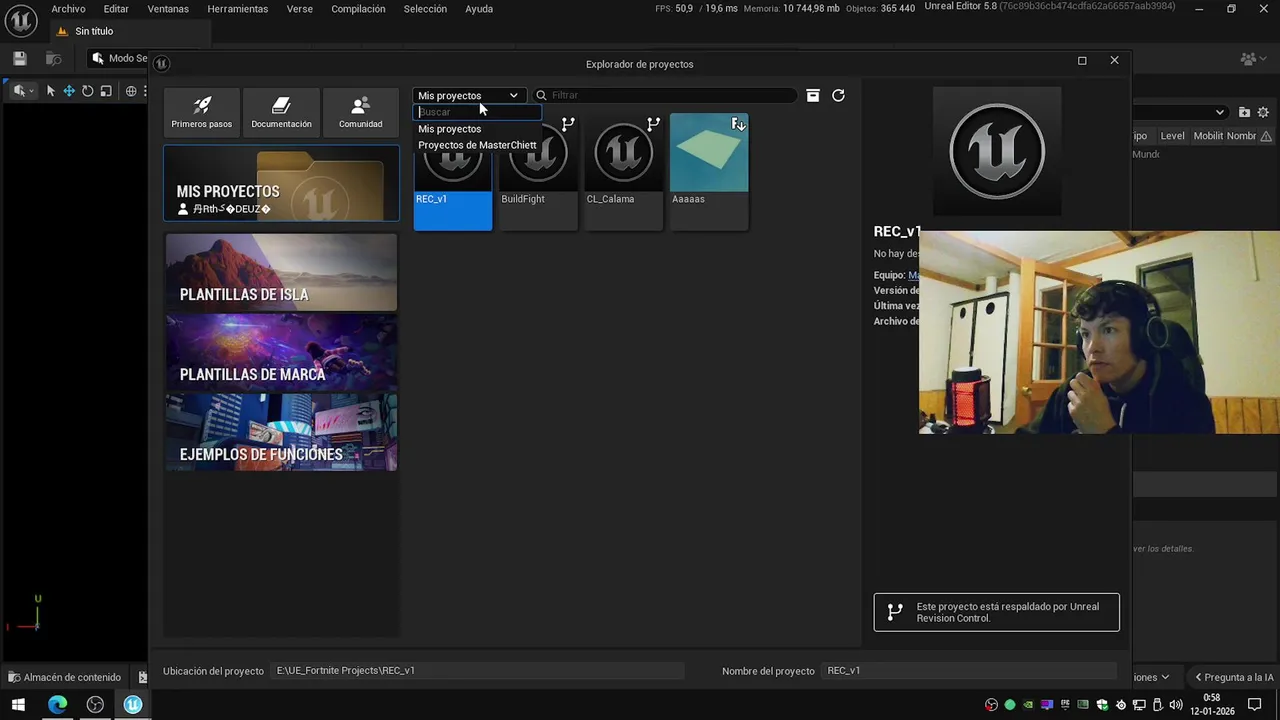This screenshot has width=1280, height=720.
Task: Open the Selección menu
Action: [425, 9]
